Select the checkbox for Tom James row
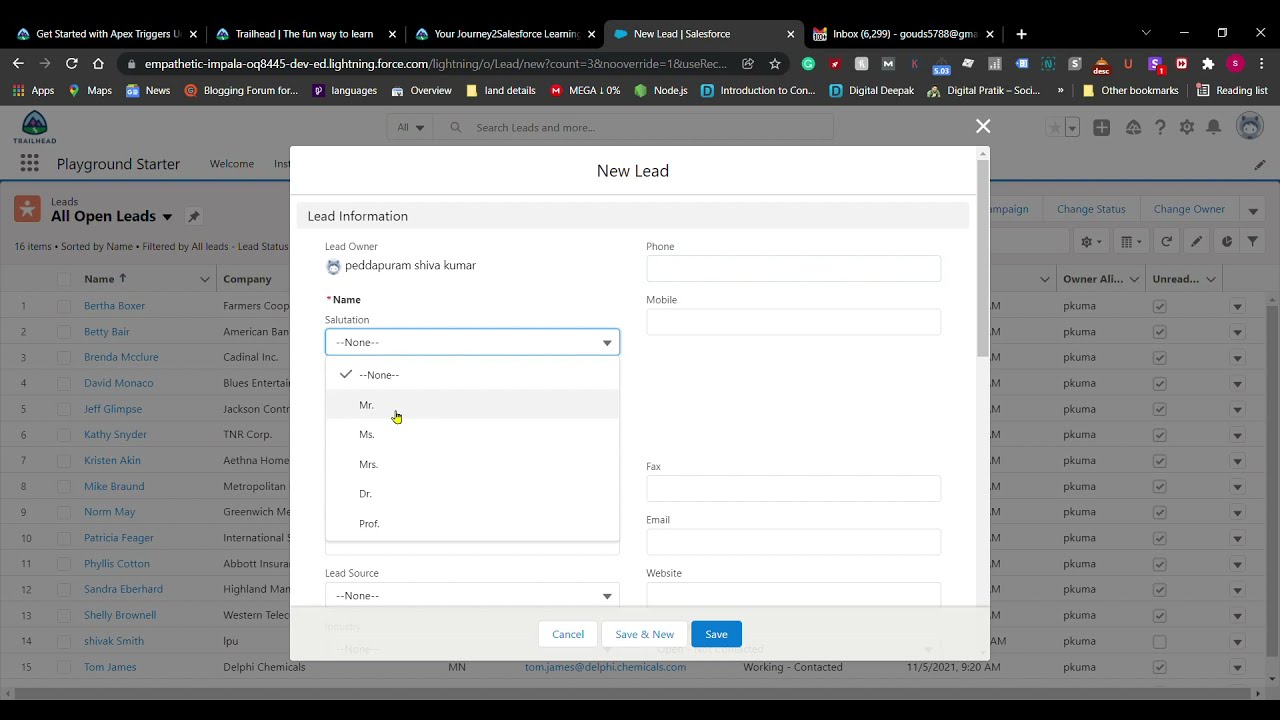1280x720 pixels. 64,667
